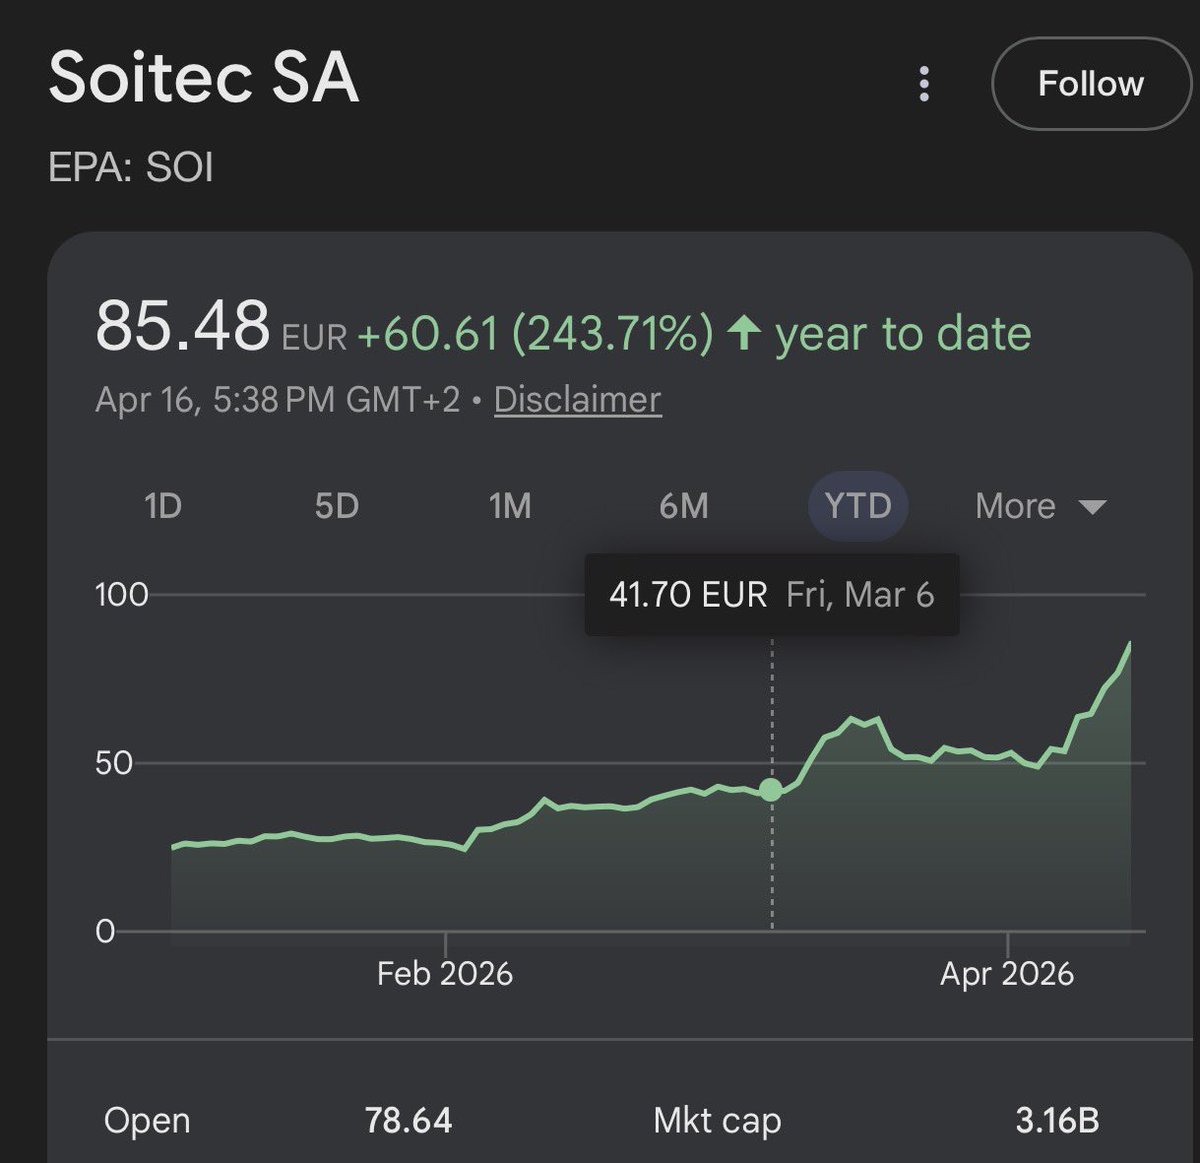The width and height of the screenshot is (1200, 1163).
Task: Click the Open value 78.64
Action: coord(408,1120)
